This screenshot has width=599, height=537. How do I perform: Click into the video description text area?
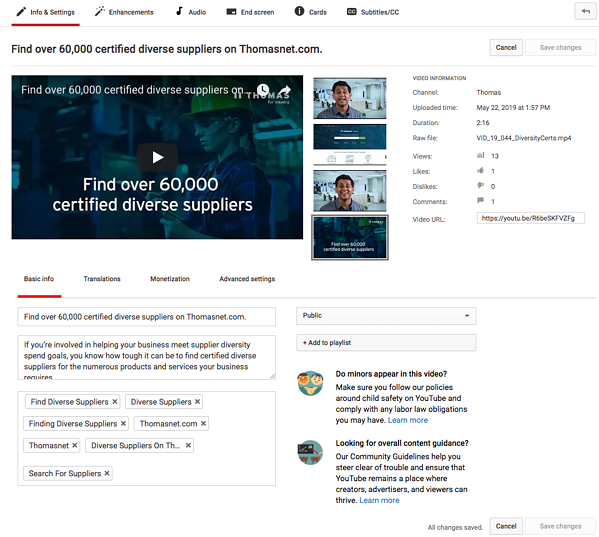click(x=146, y=357)
